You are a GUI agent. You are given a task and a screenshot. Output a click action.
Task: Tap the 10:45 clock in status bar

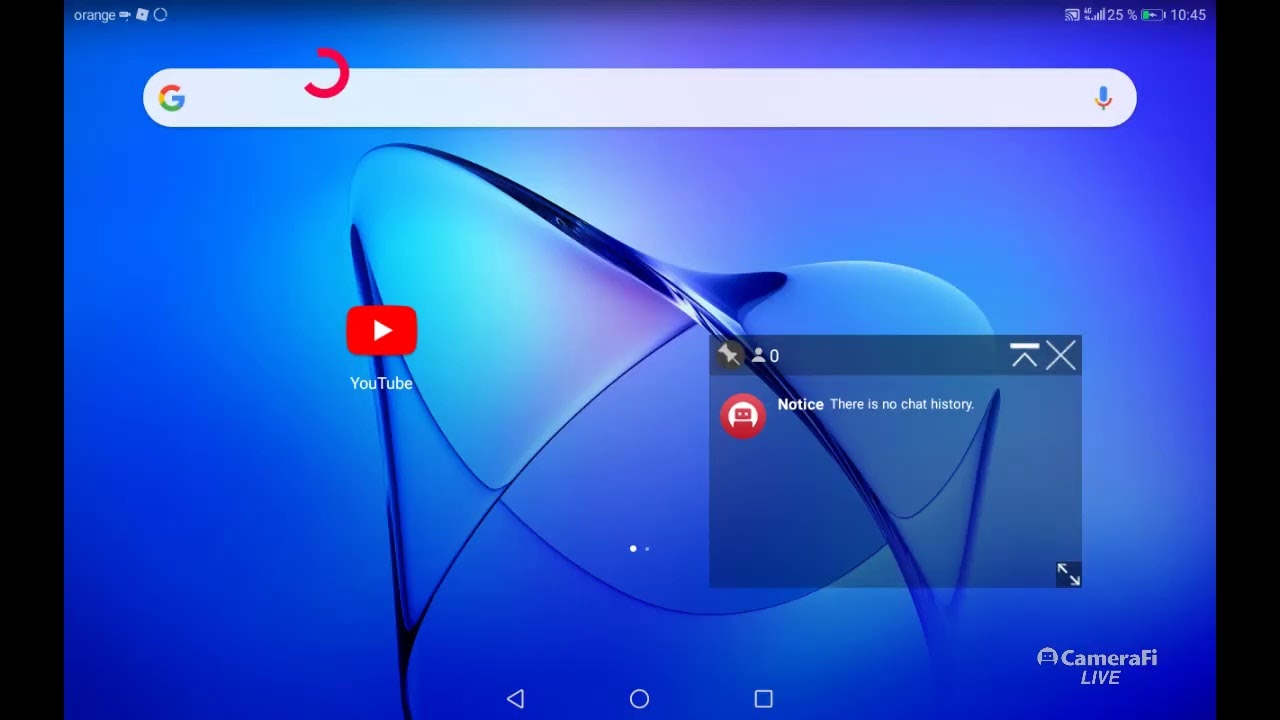pyautogui.click(x=1188, y=15)
